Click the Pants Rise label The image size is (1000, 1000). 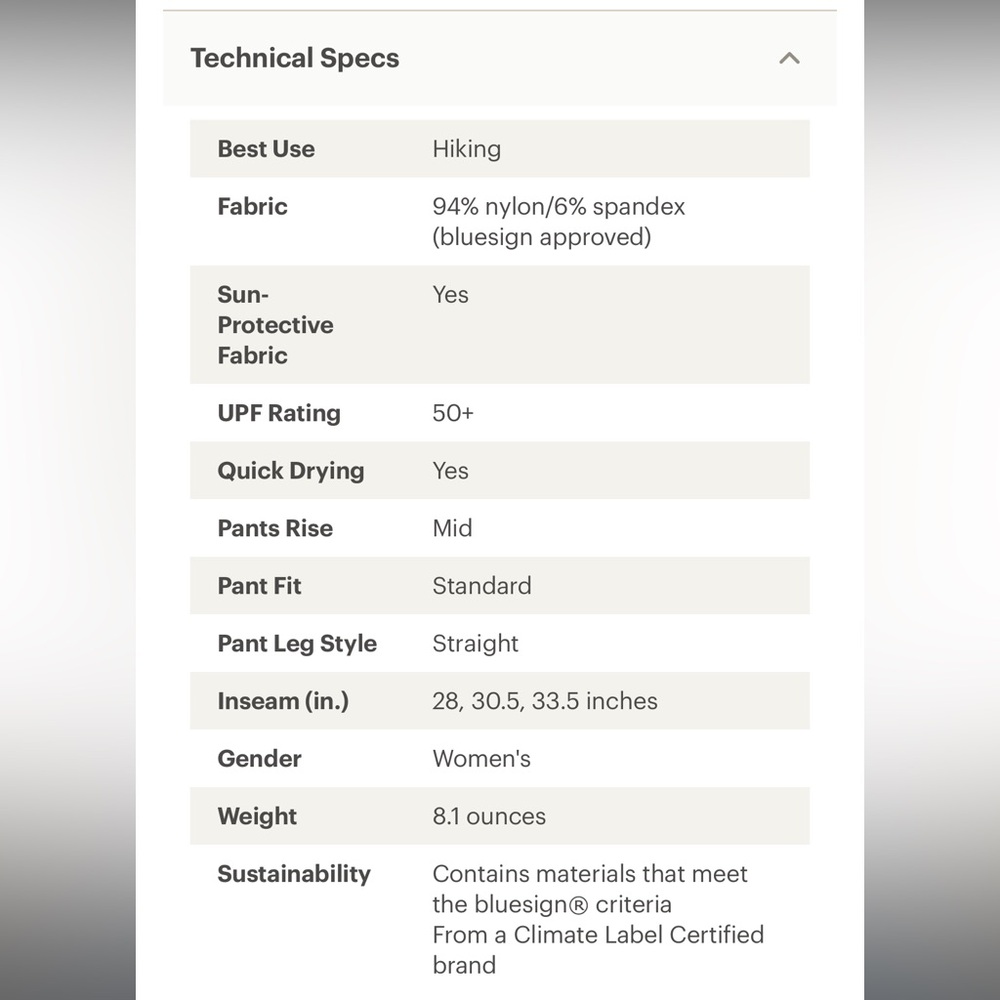point(275,528)
